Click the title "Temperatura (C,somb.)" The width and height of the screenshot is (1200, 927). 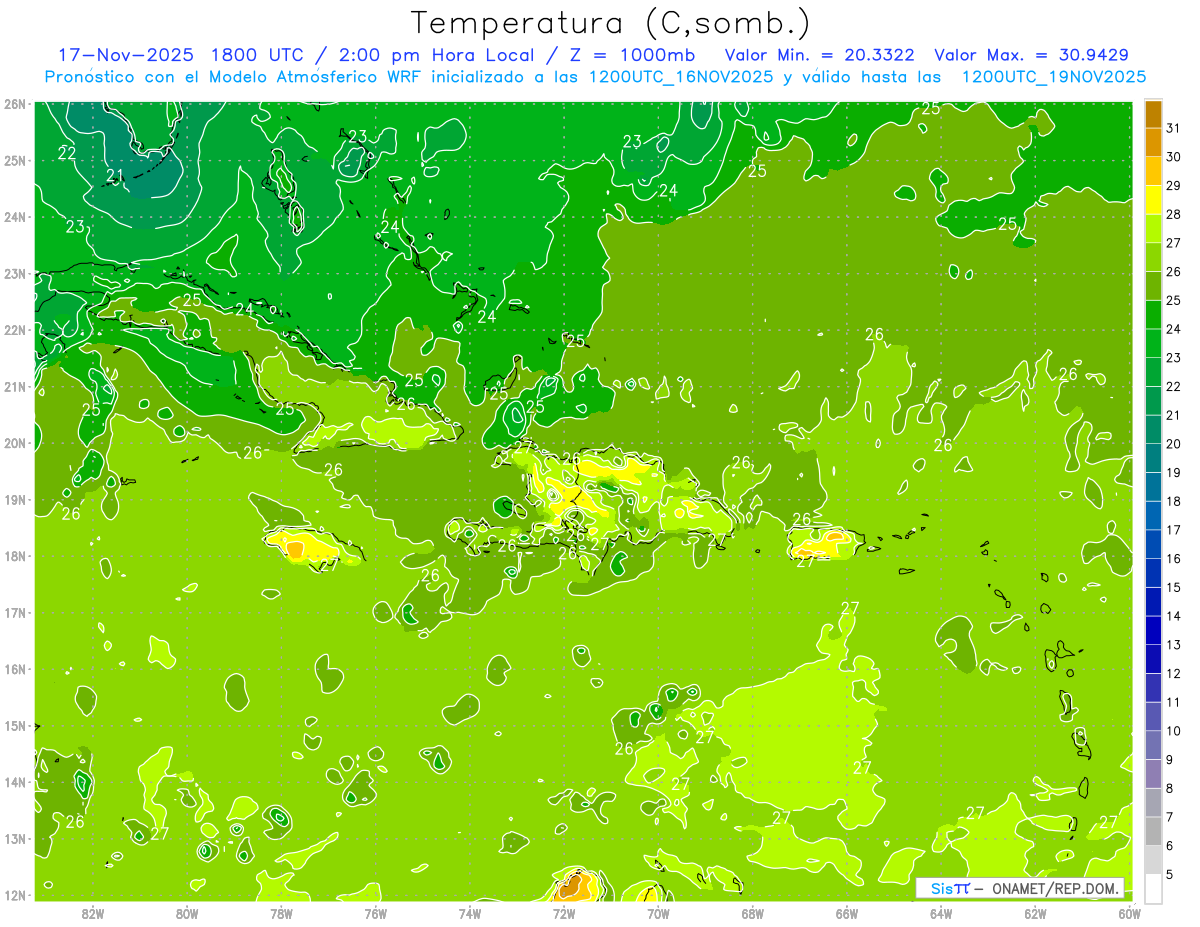611,23
